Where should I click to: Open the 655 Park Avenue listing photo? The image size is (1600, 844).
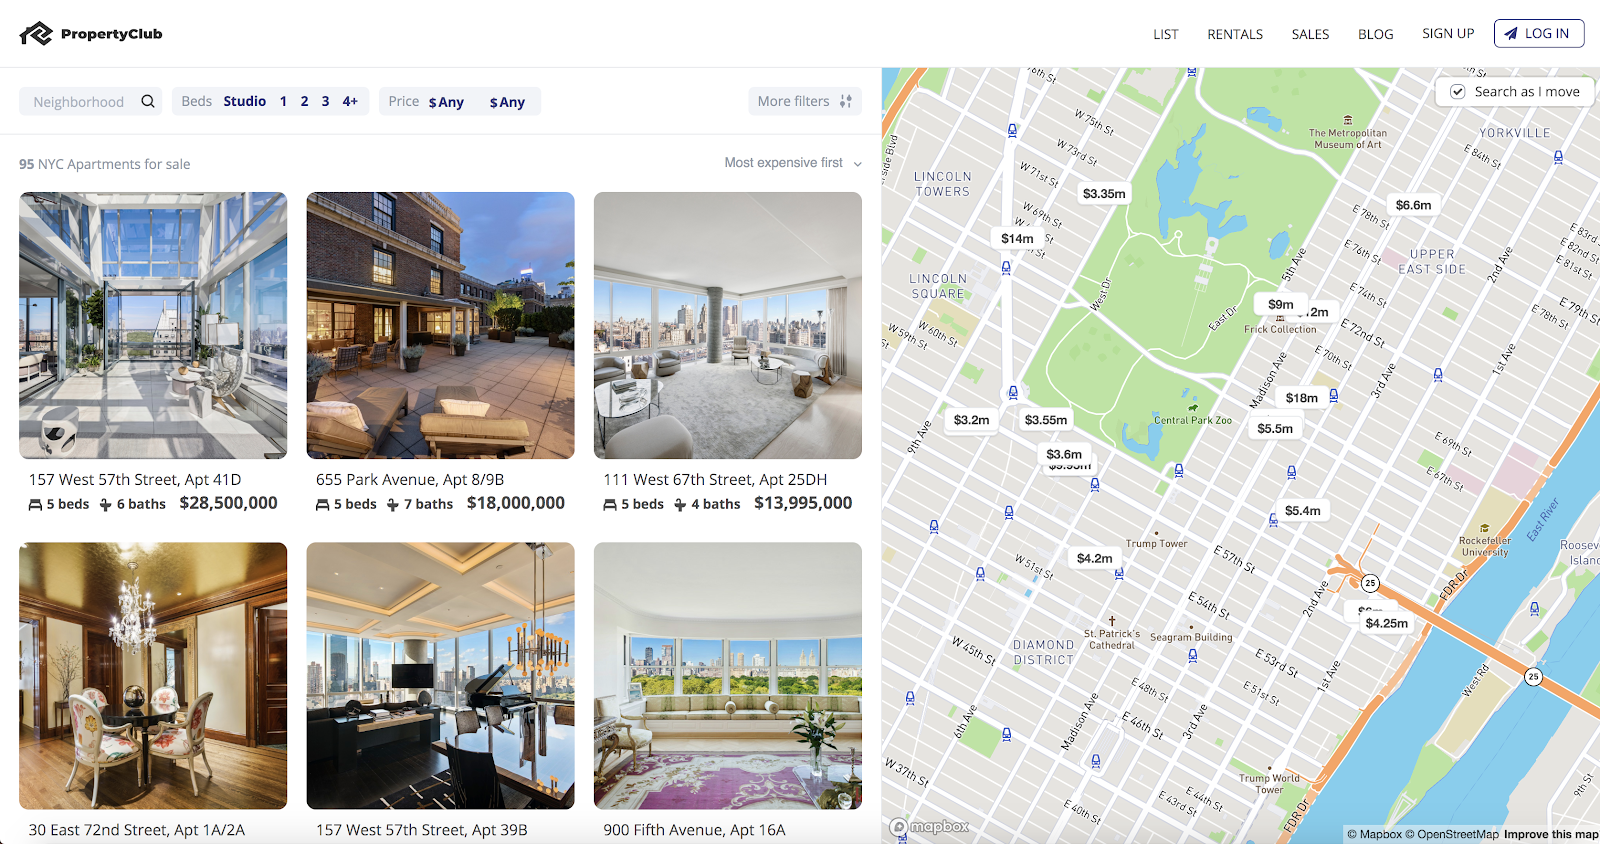pos(440,325)
